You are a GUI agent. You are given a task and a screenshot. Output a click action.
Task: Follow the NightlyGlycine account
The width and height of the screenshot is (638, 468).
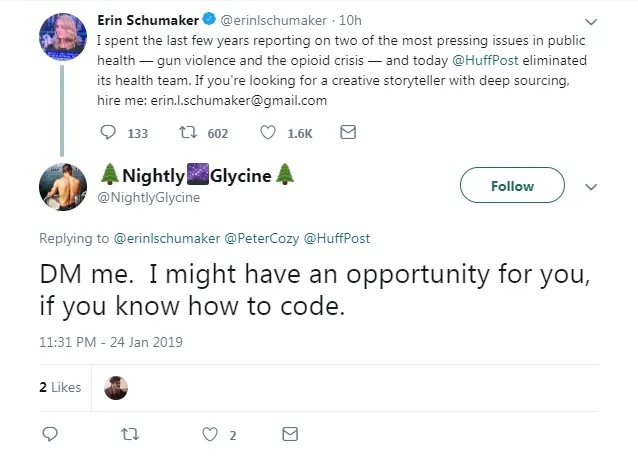click(512, 185)
